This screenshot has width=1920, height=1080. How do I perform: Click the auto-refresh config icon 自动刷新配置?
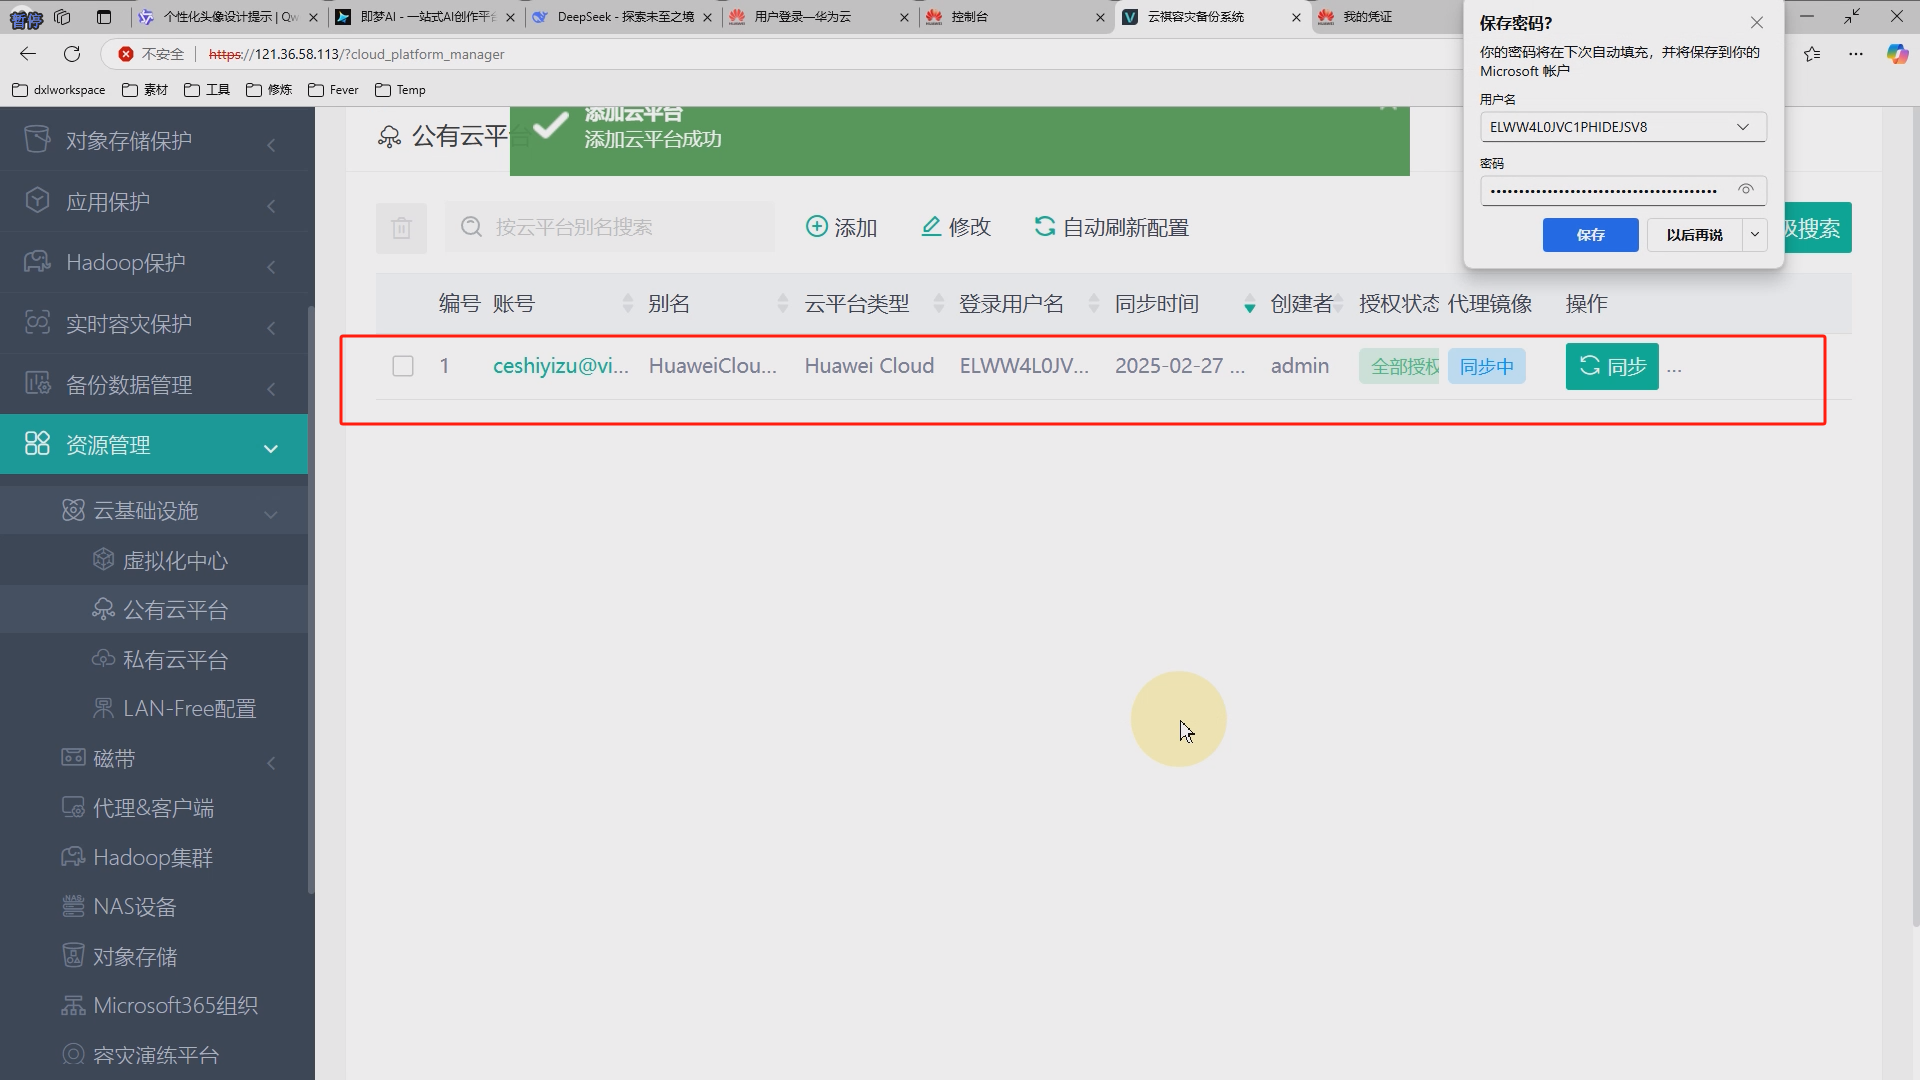tap(1045, 227)
